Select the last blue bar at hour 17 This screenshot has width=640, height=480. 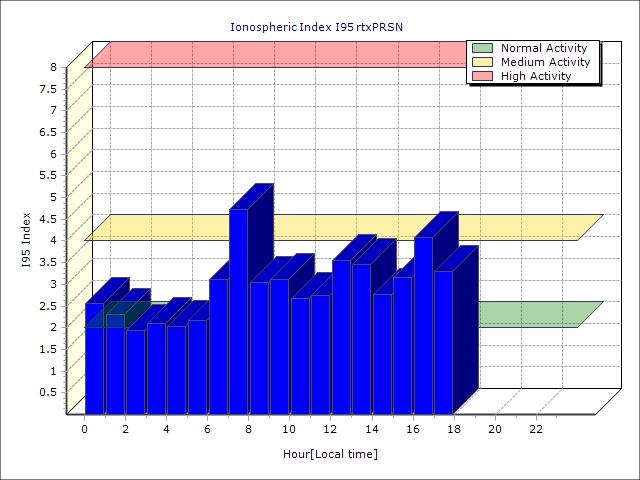click(443, 340)
